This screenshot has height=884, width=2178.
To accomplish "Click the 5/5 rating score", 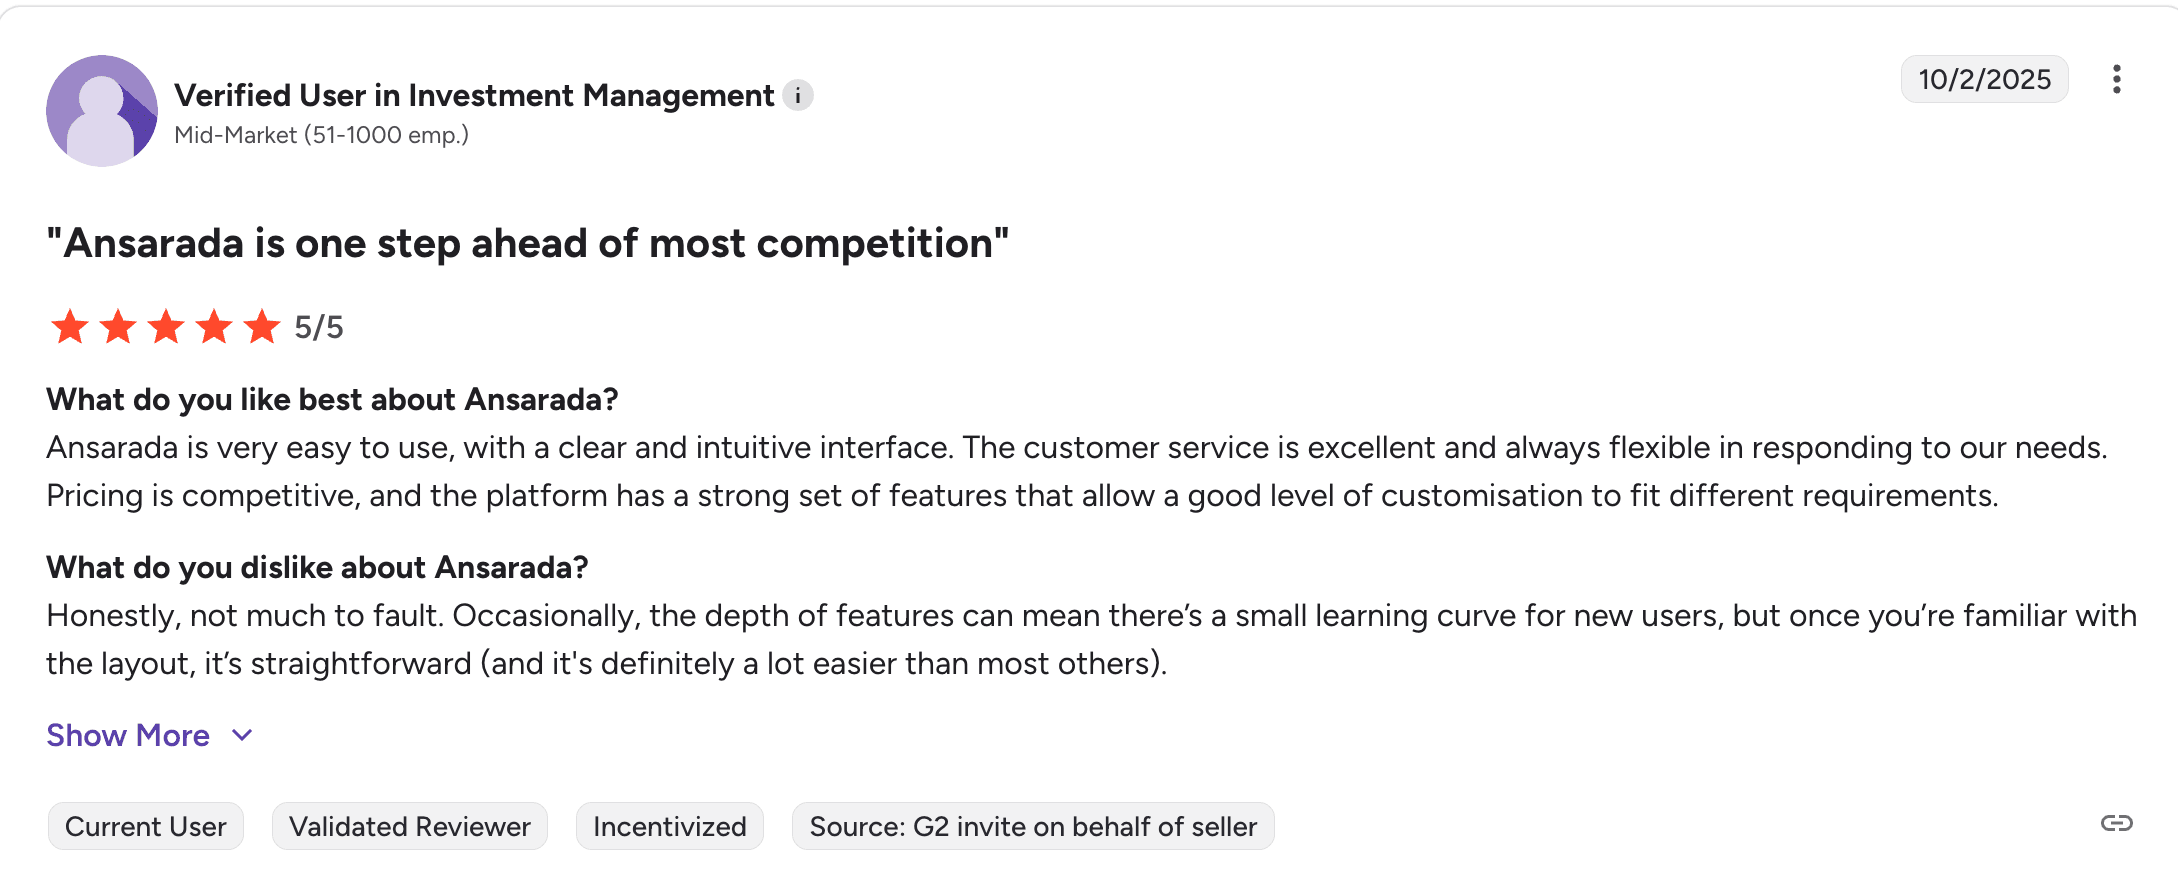I will [317, 326].
